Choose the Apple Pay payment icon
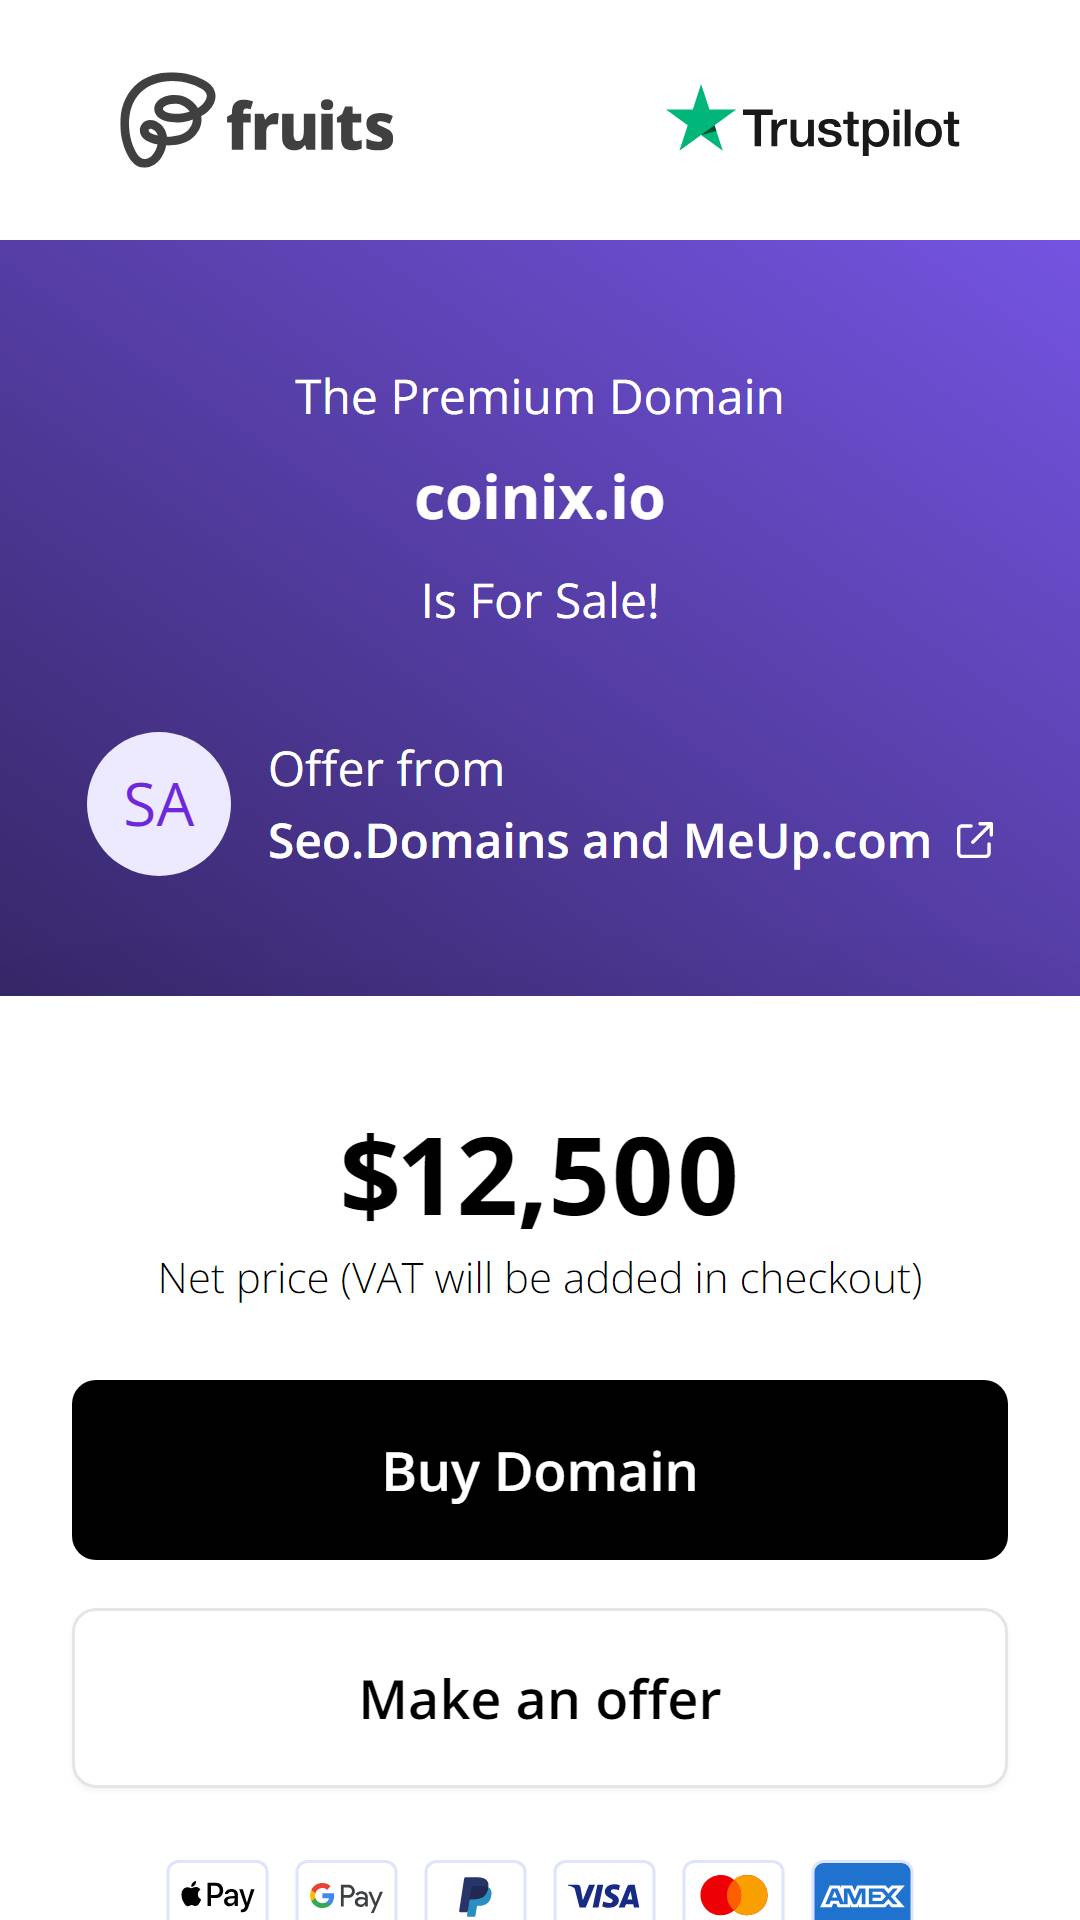 pyautogui.click(x=217, y=1892)
